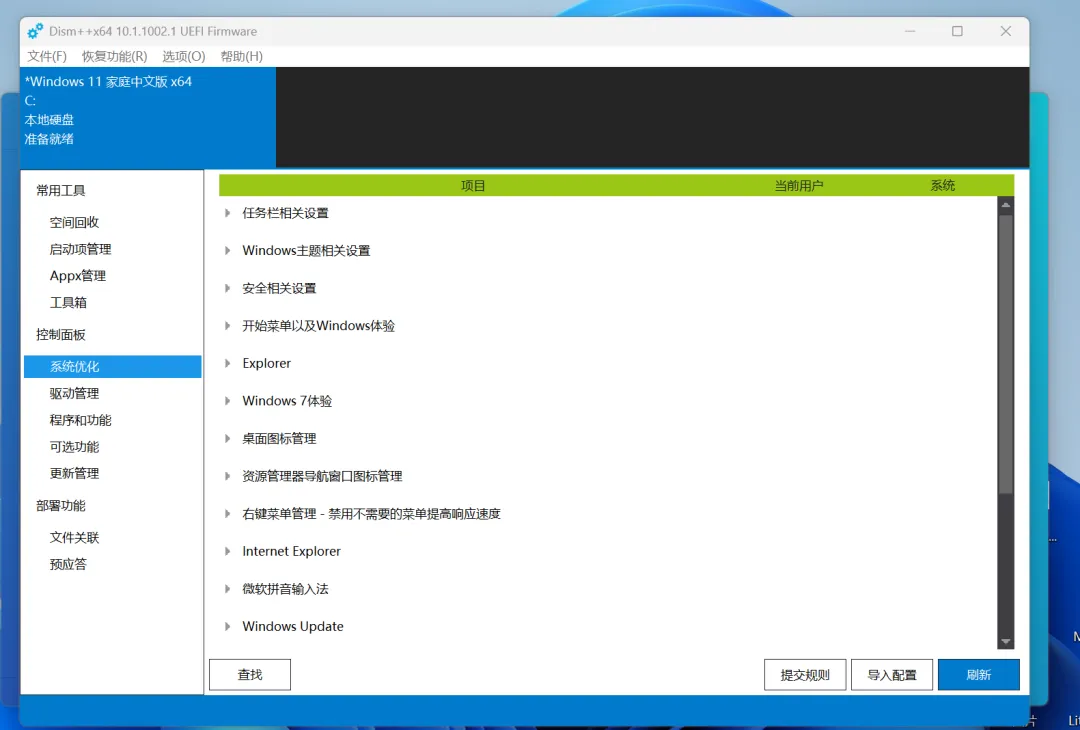Open 预应答 in the sidebar
1080x730 pixels.
pyautogui.click(x=68, y=564)
